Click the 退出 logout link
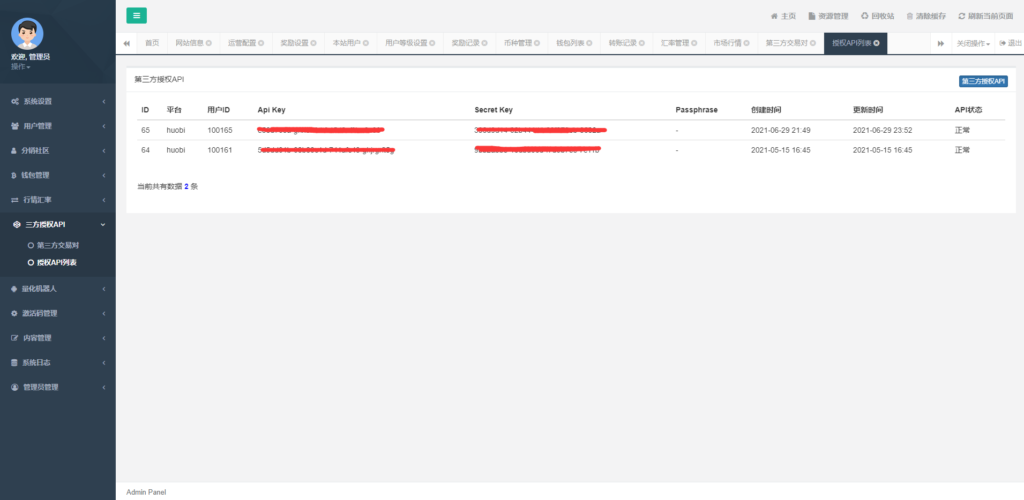 (x=1010, y=44)
